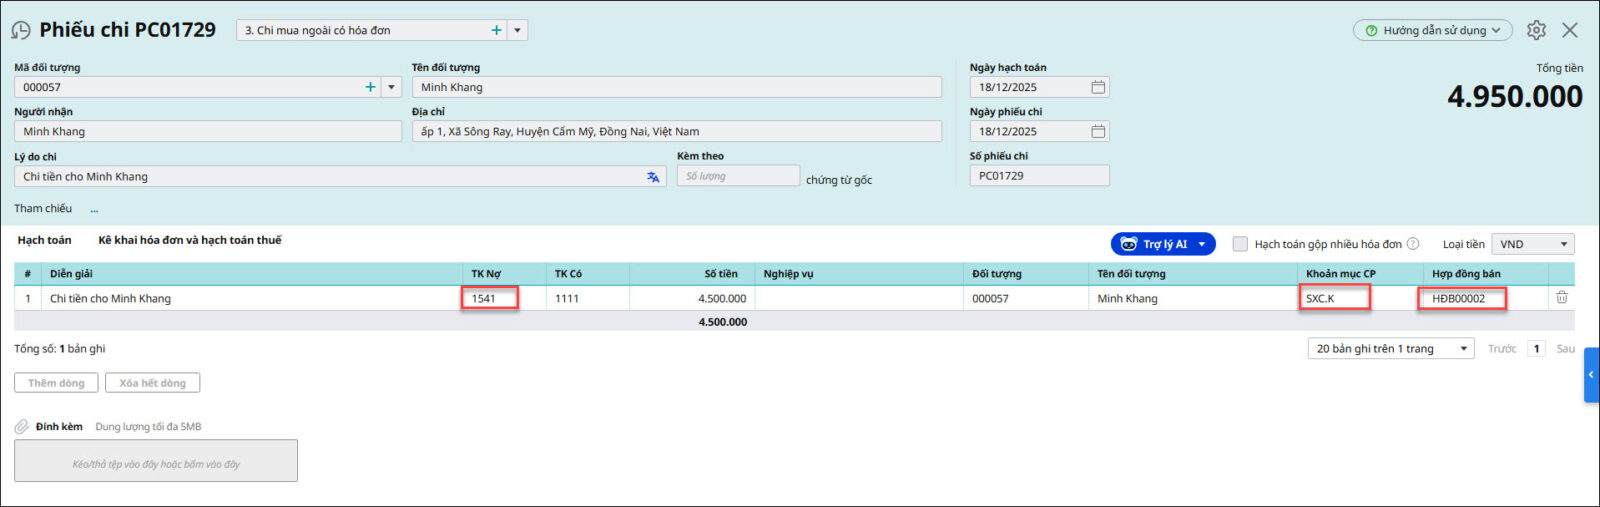The height and width of the screenshot is (507, 1600).
Task: Click the info icon next to Hạch toán gộp
Action: tap(1413, 244)
